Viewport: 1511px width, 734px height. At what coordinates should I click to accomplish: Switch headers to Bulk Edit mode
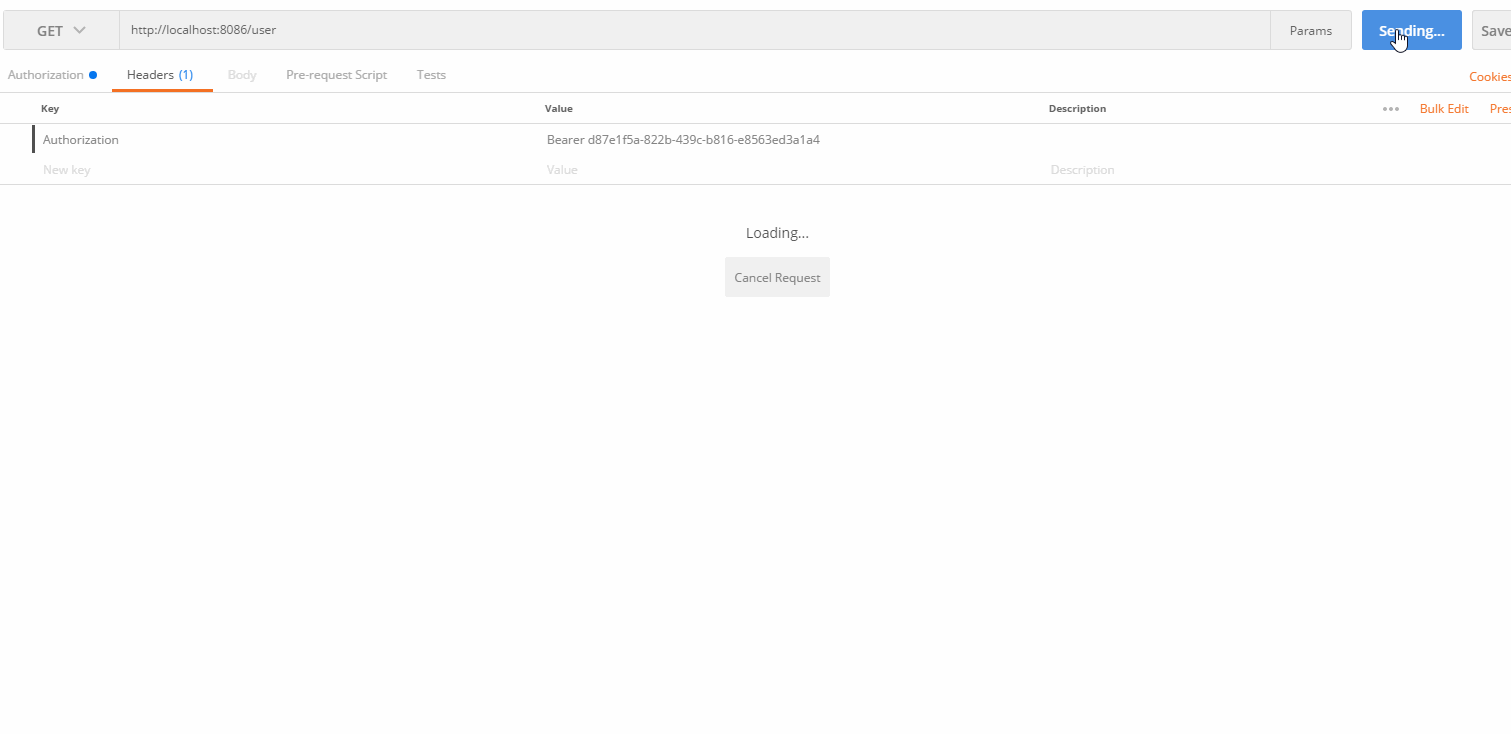tap(1443, 108)
